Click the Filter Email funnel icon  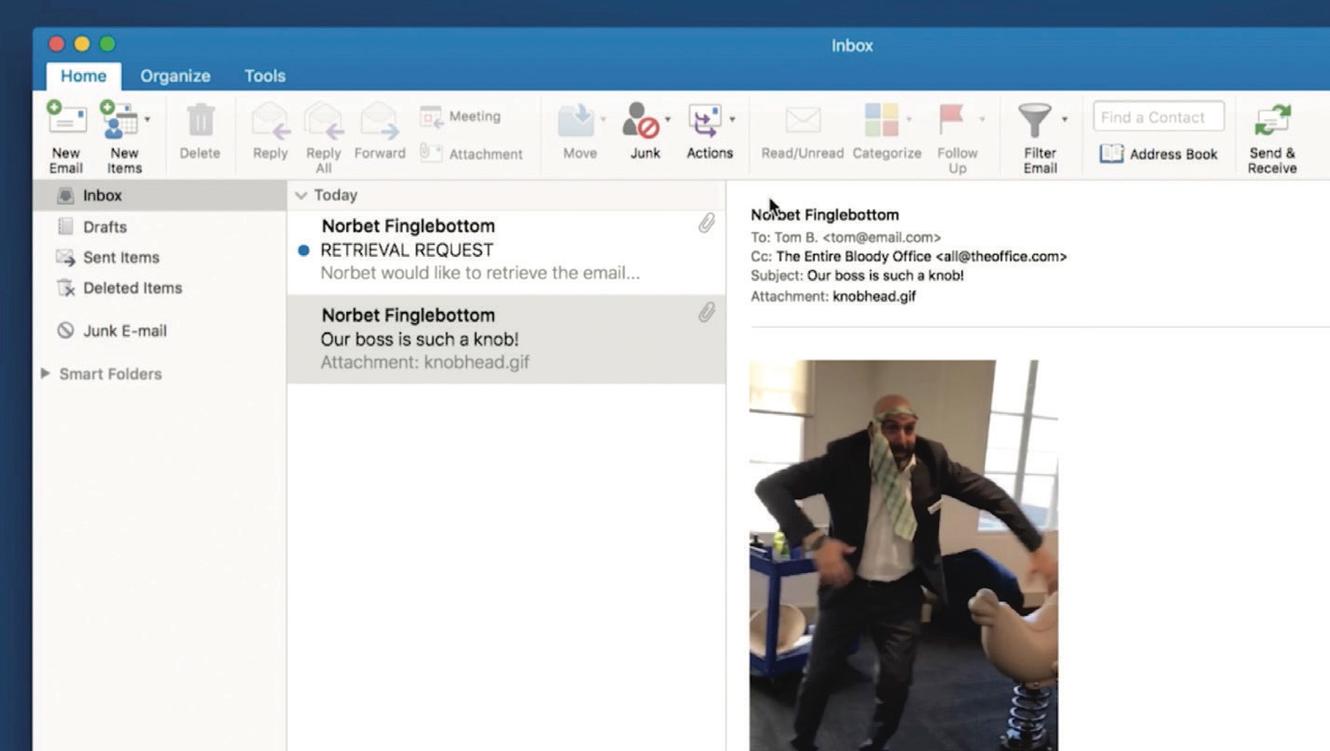[1035, 121]
